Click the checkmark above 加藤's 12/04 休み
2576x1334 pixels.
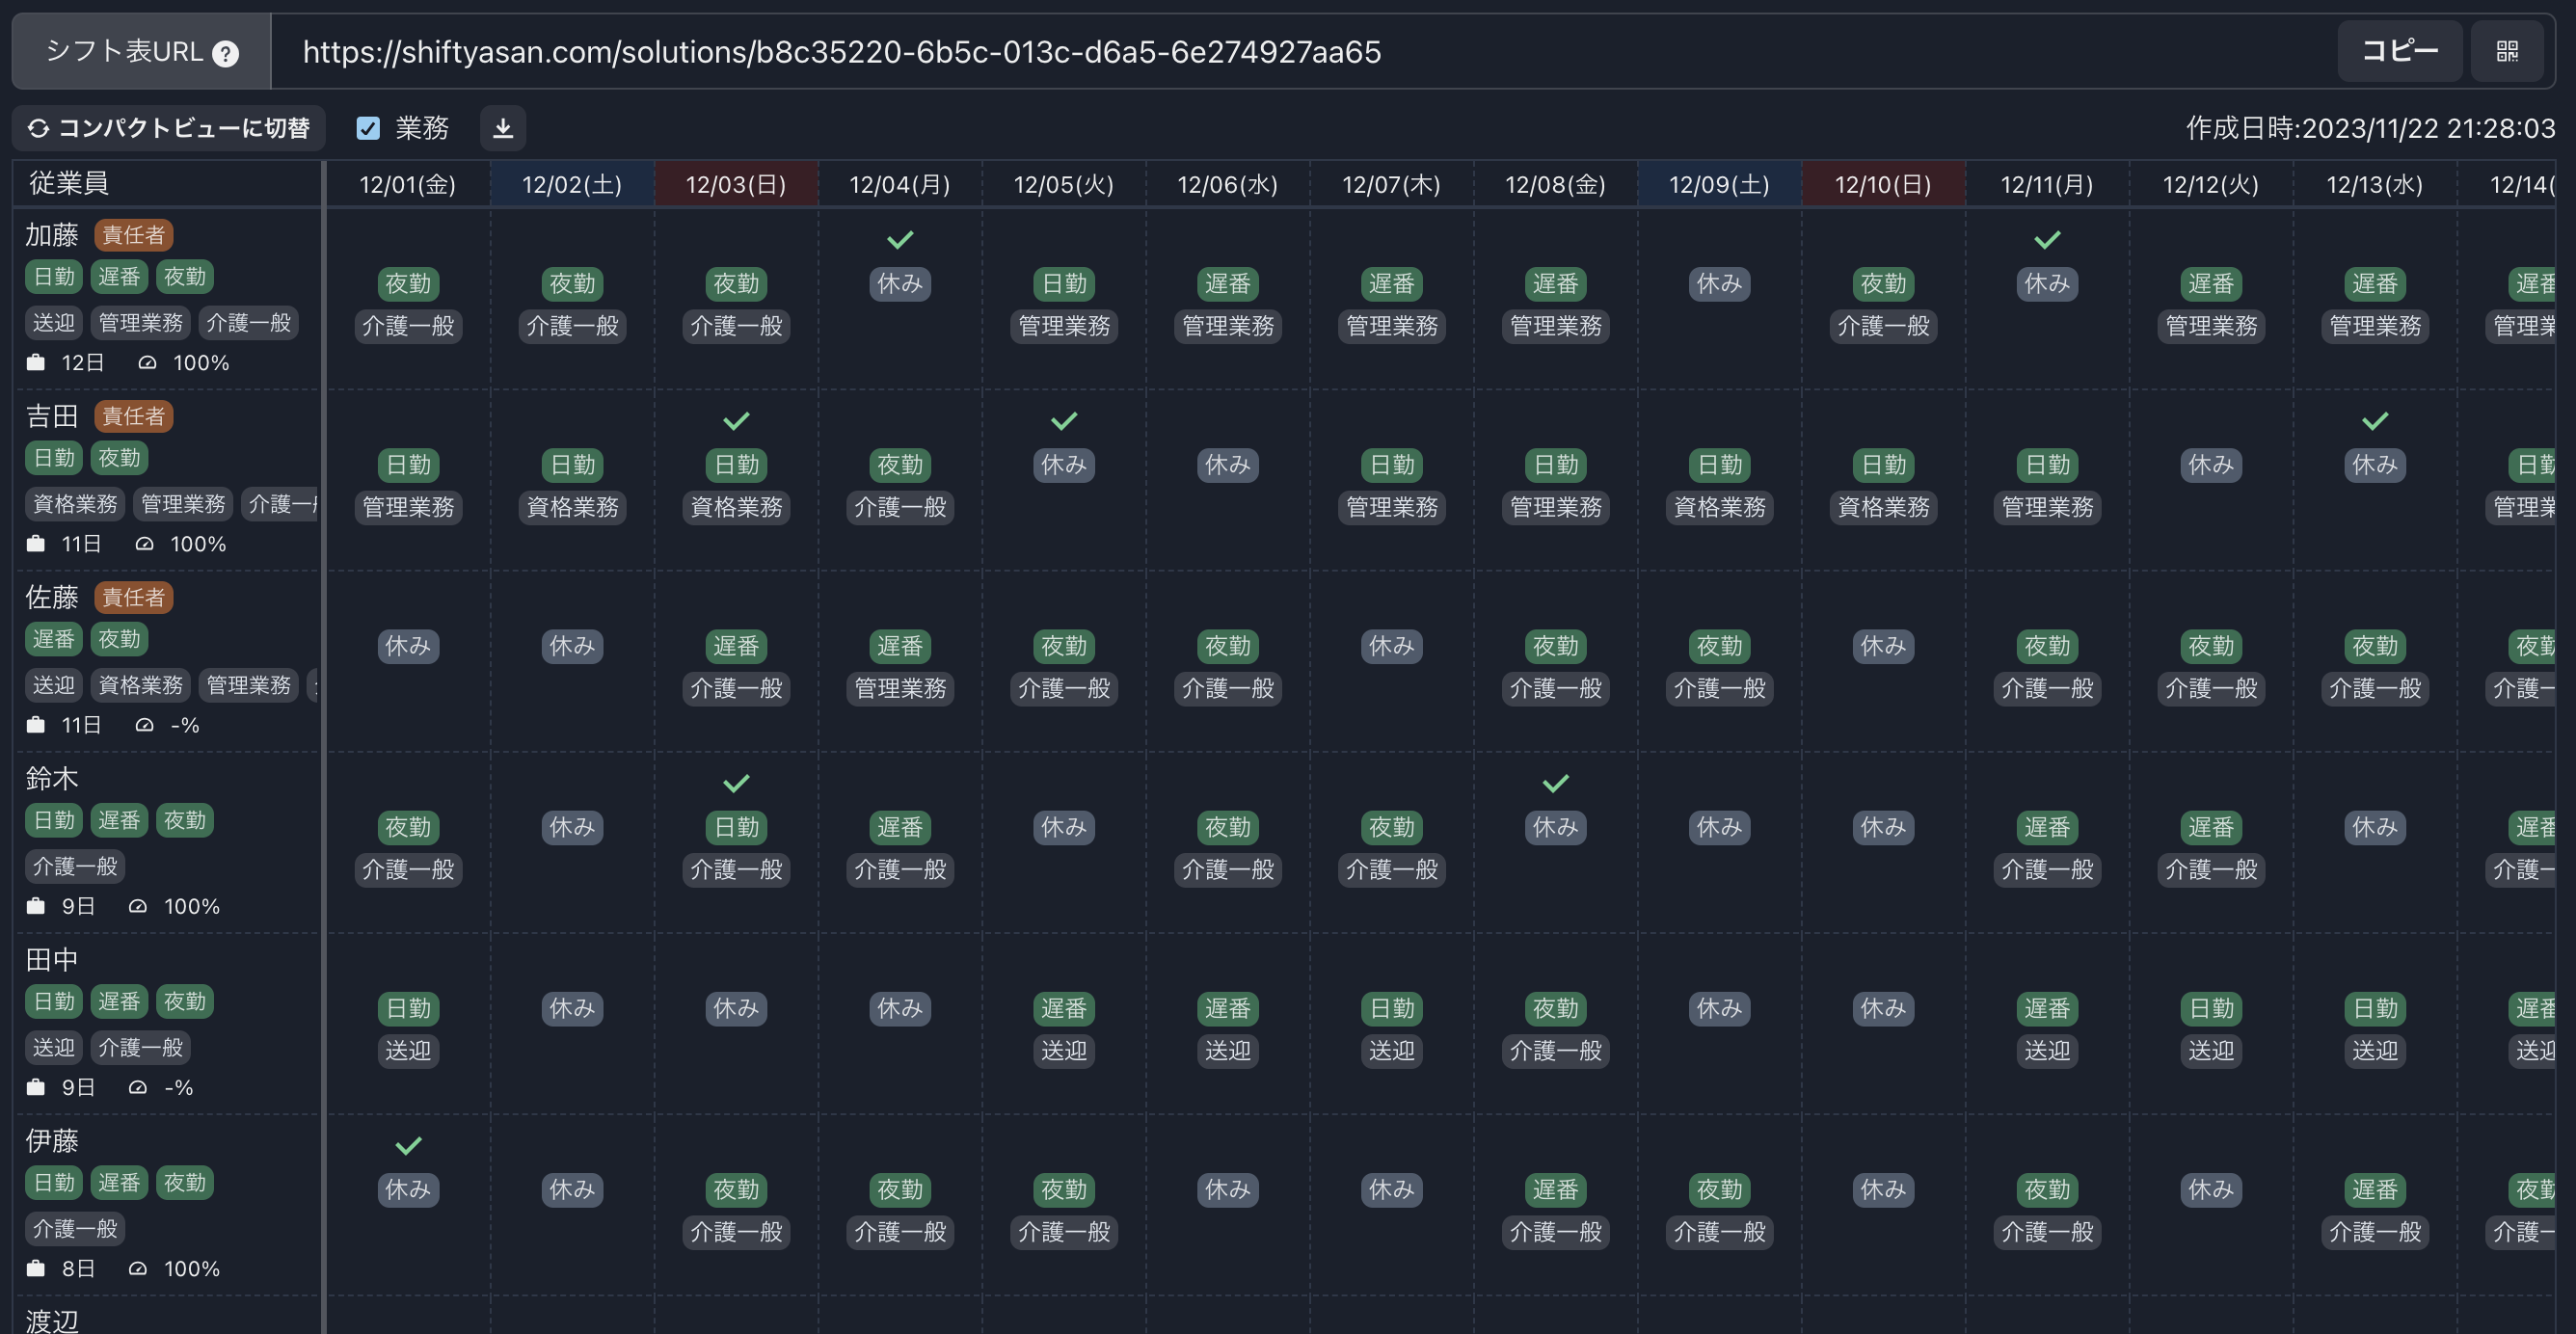click(900, 240)
